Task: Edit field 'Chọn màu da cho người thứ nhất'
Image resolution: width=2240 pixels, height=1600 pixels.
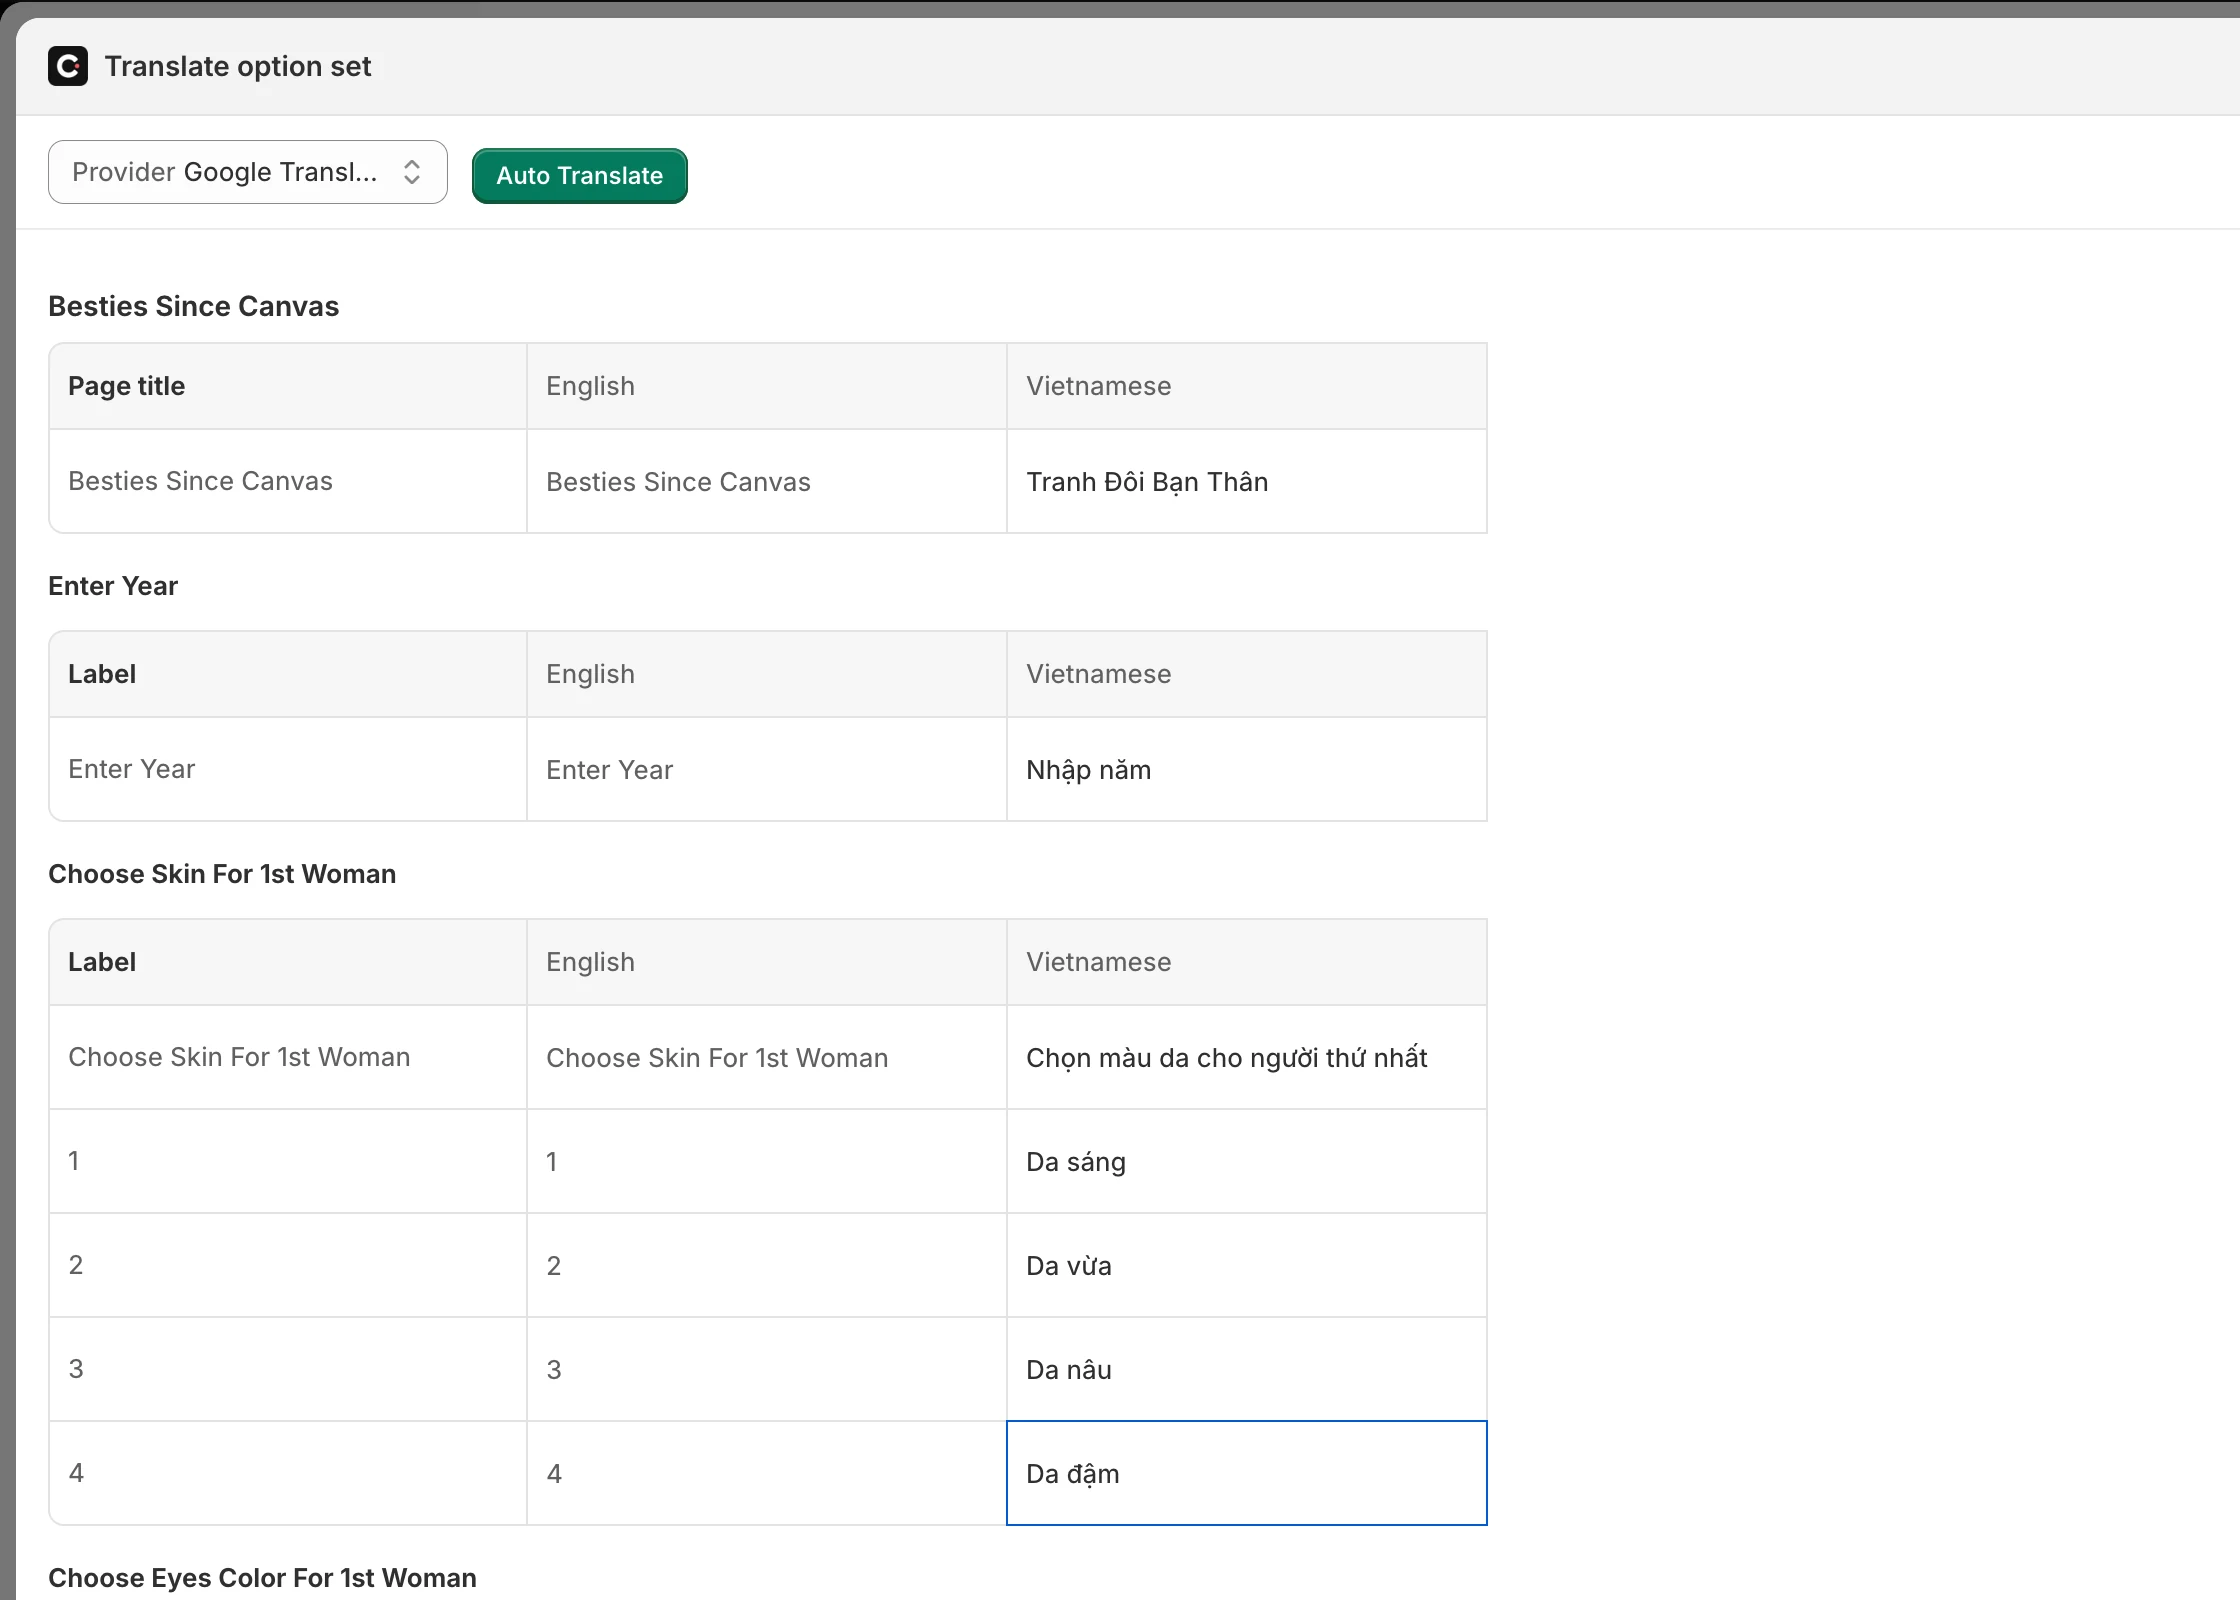Action: click(x=1246, y=1058)
